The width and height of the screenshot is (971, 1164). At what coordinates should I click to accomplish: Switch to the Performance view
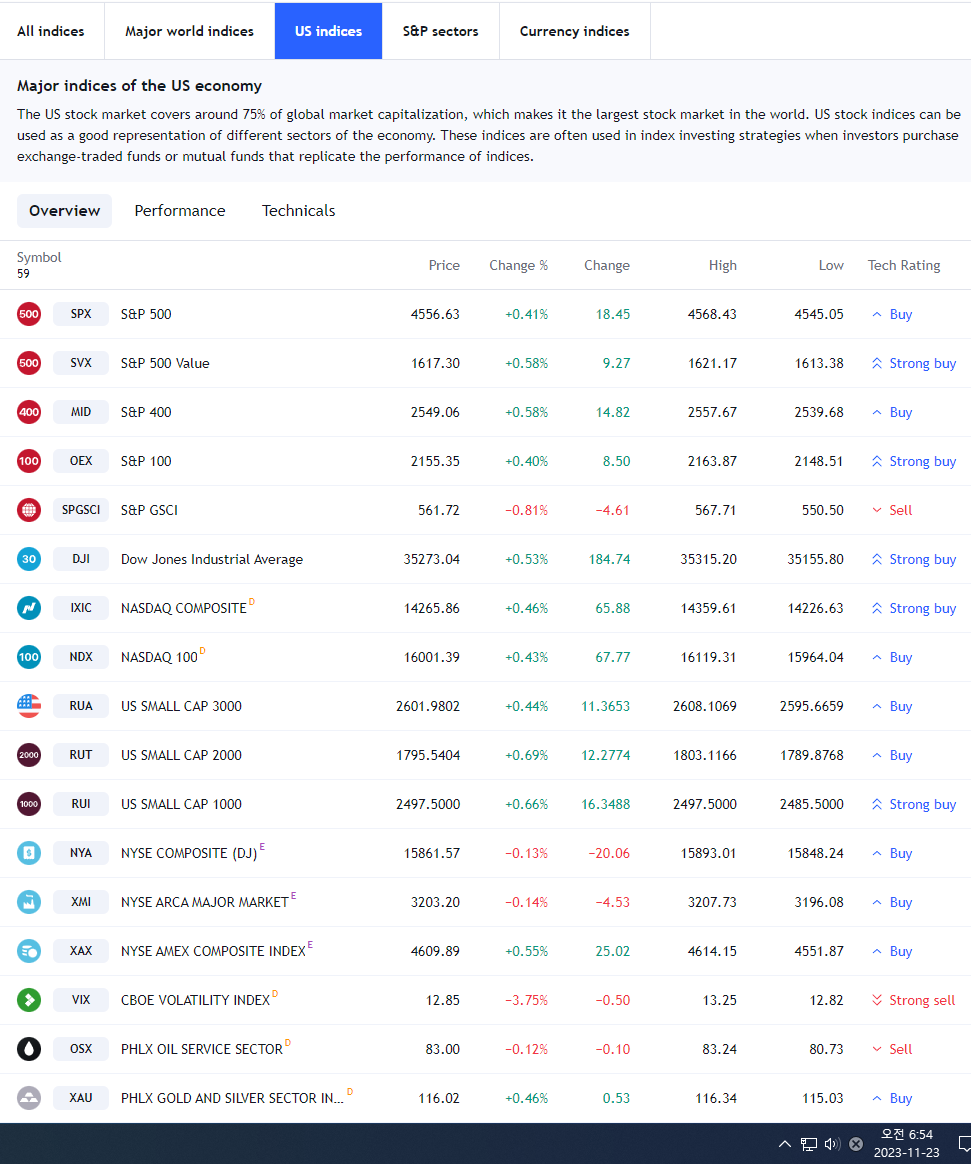pos(180,211)
